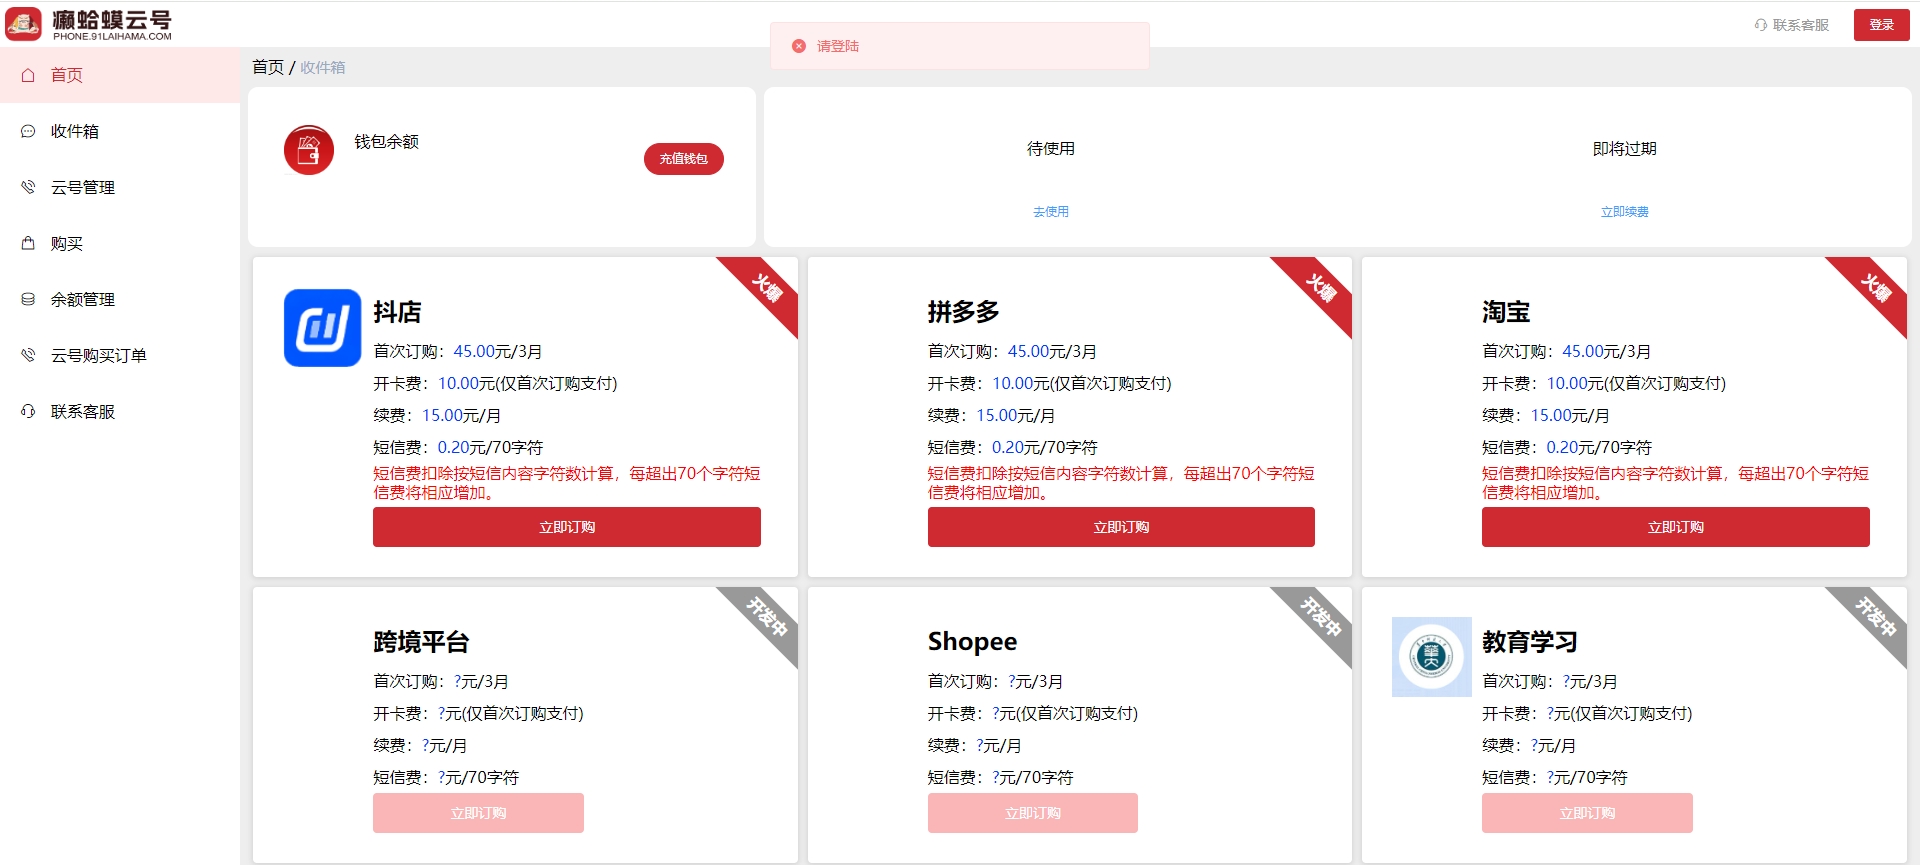Click the phone icon beside 云号购买订单

(x=28, y=355)
